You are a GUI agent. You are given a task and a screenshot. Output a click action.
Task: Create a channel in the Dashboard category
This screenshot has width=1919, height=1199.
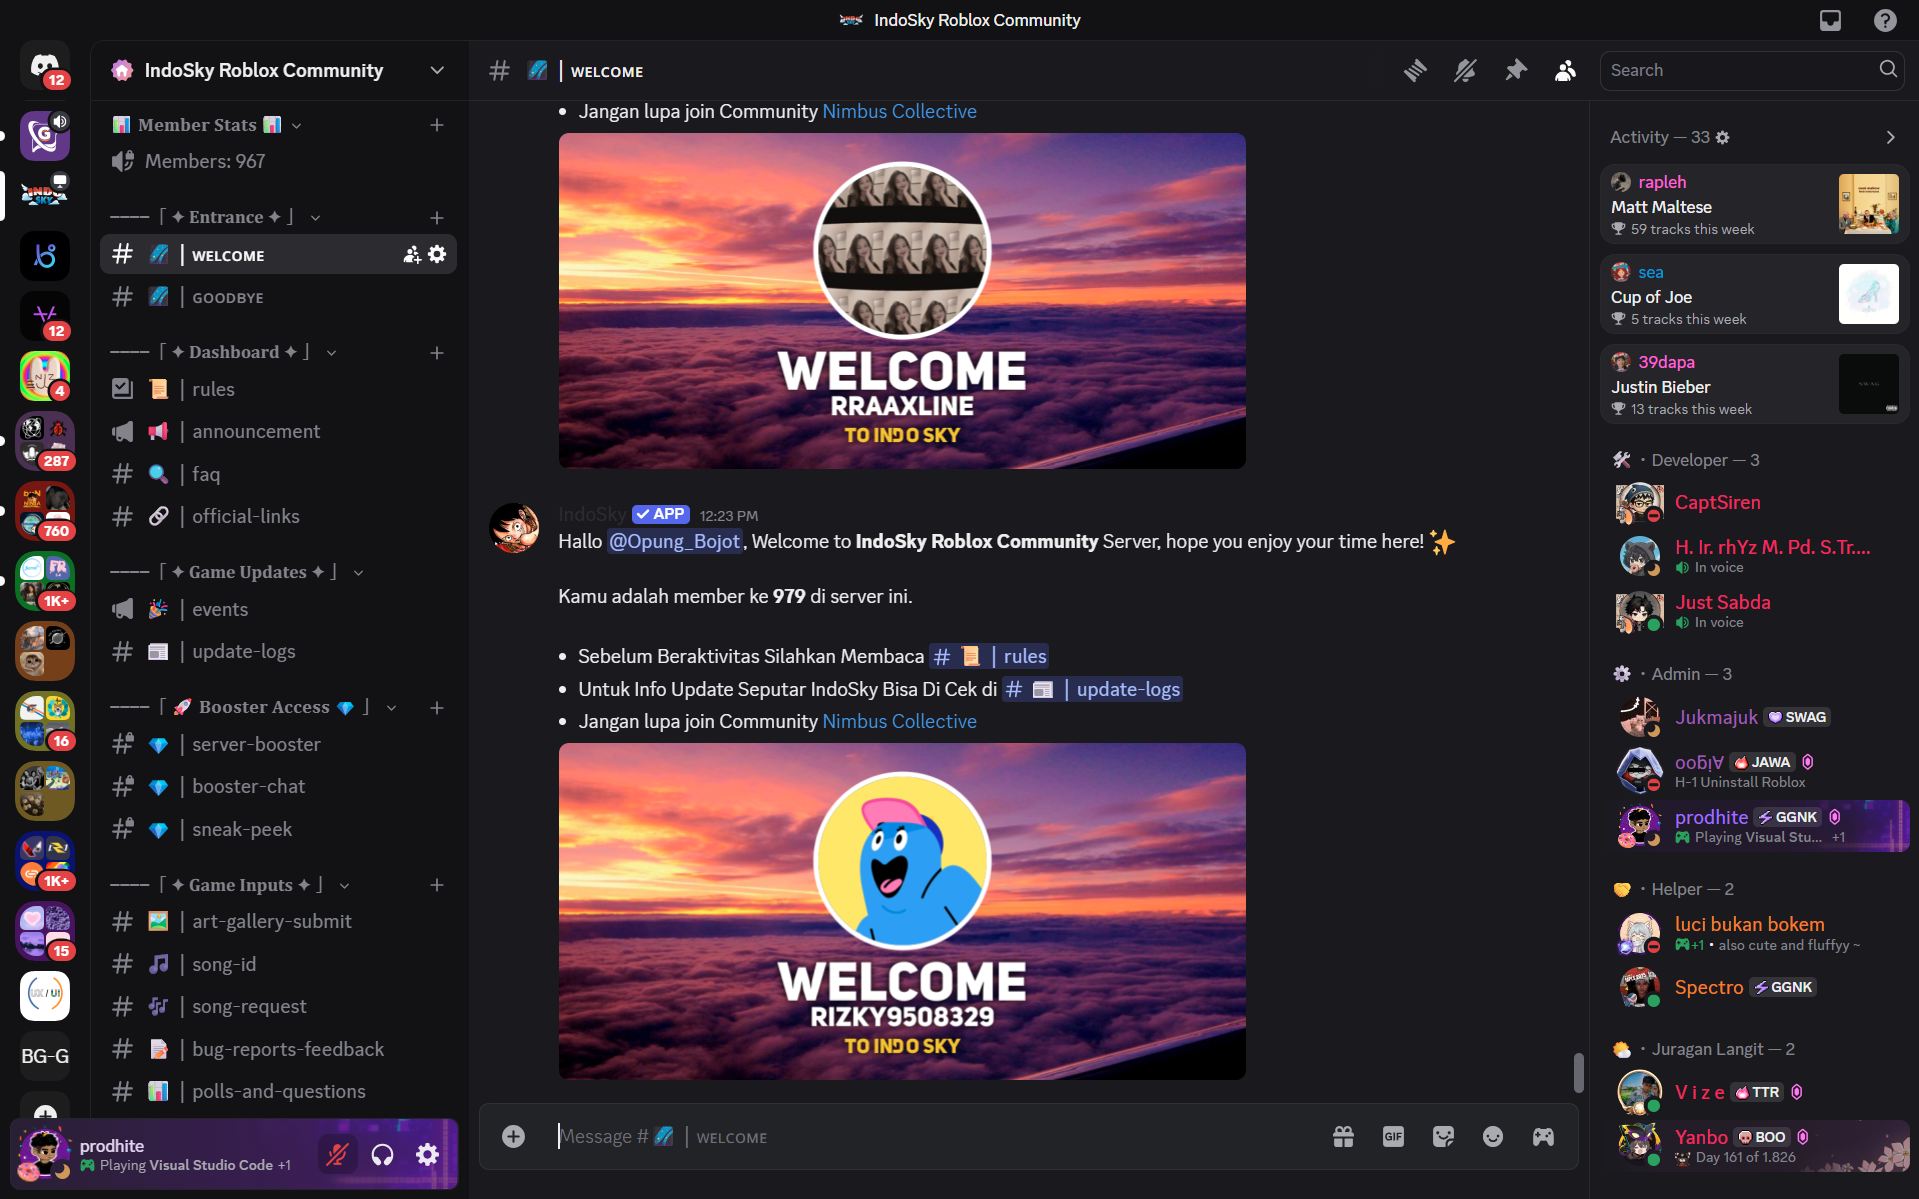click(437, 353)
